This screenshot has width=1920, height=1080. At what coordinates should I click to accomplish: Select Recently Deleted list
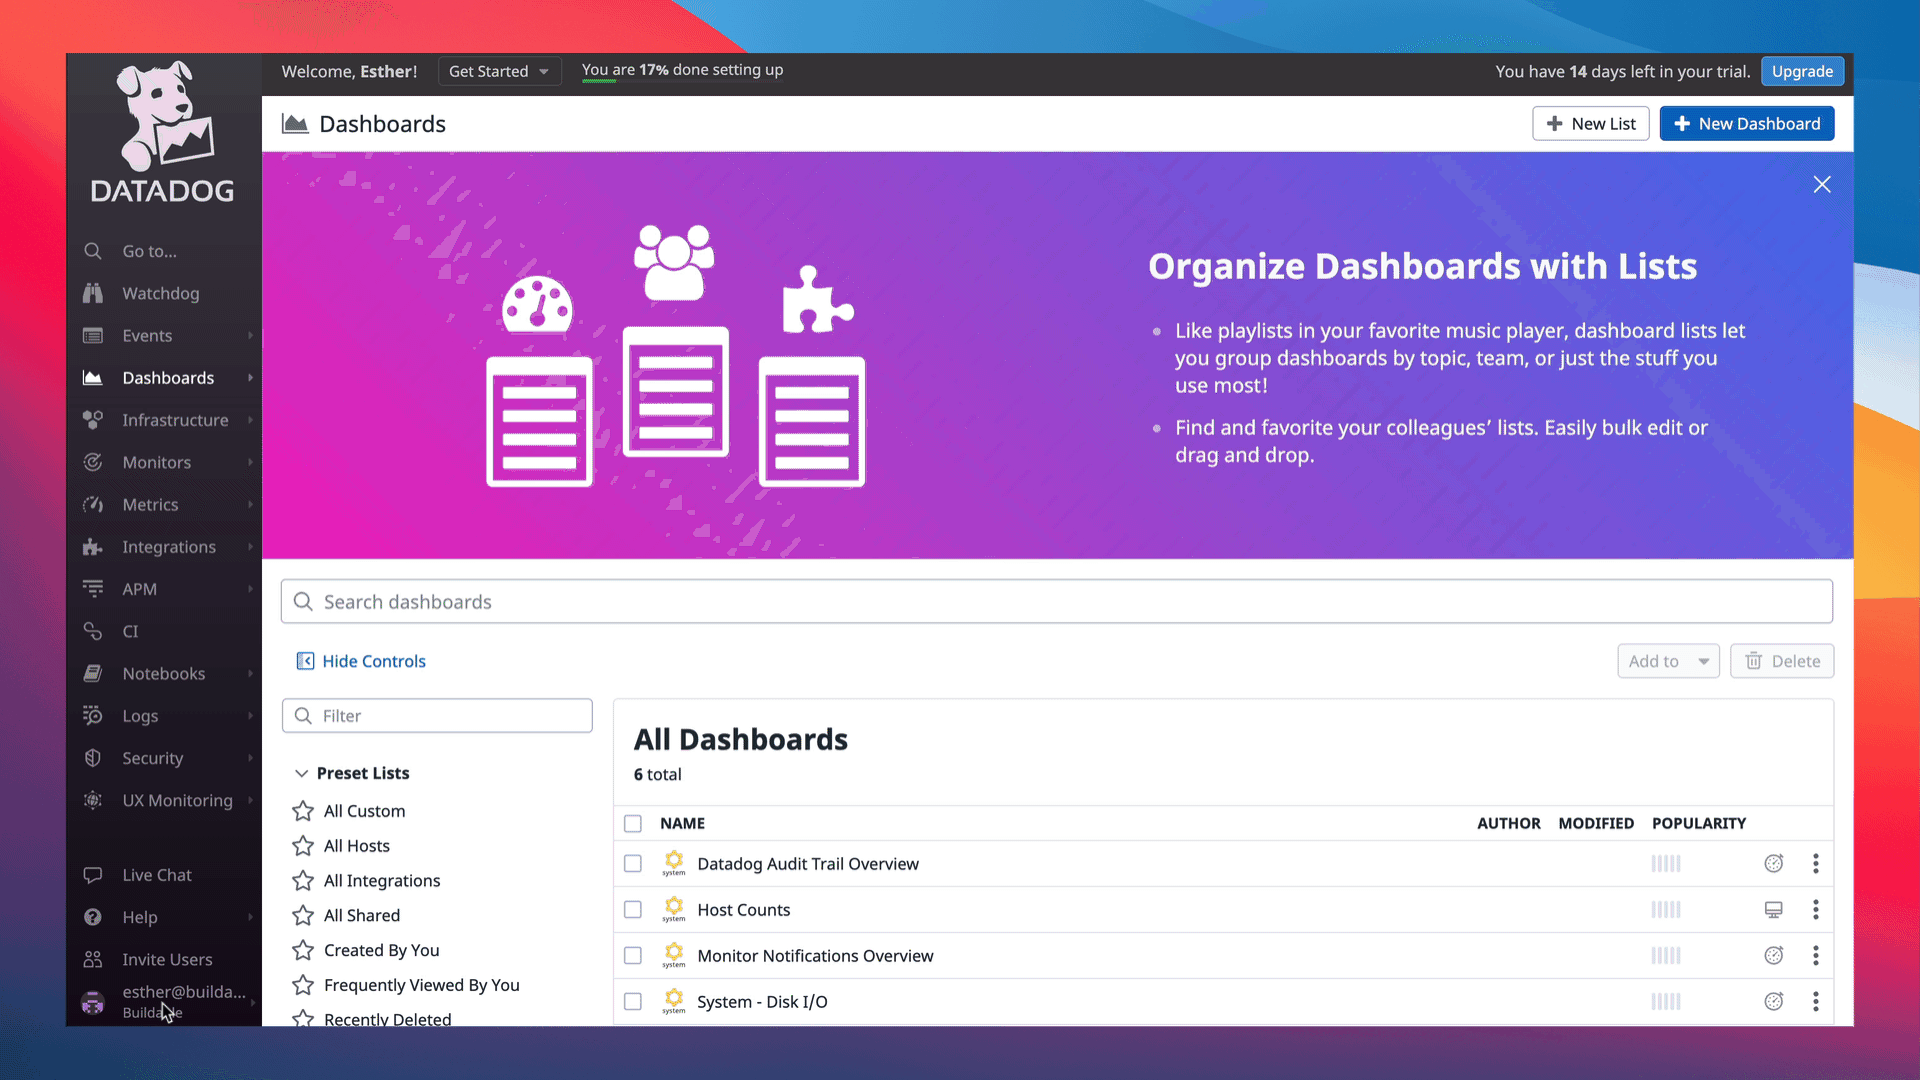click(x=387, y=1018)
